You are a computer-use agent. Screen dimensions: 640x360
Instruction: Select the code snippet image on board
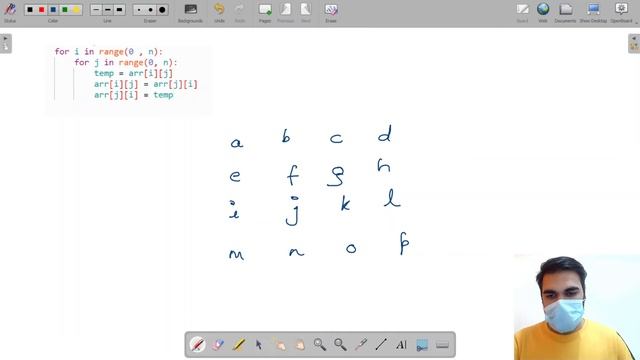[129, 80]
